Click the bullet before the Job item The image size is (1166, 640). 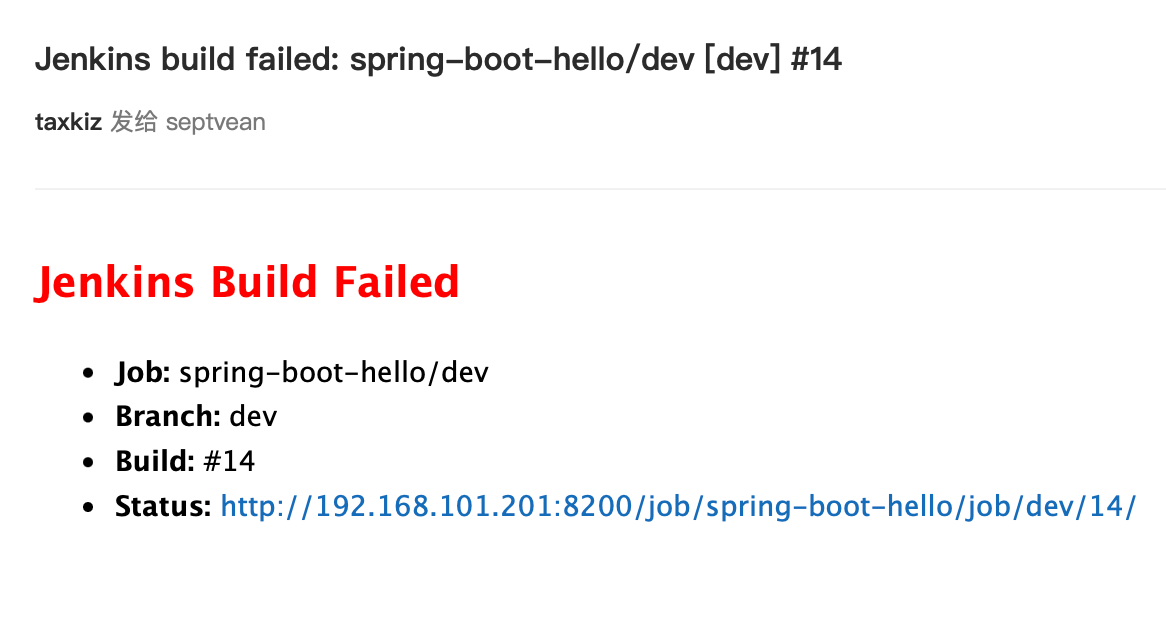click(x=92, y=374)
